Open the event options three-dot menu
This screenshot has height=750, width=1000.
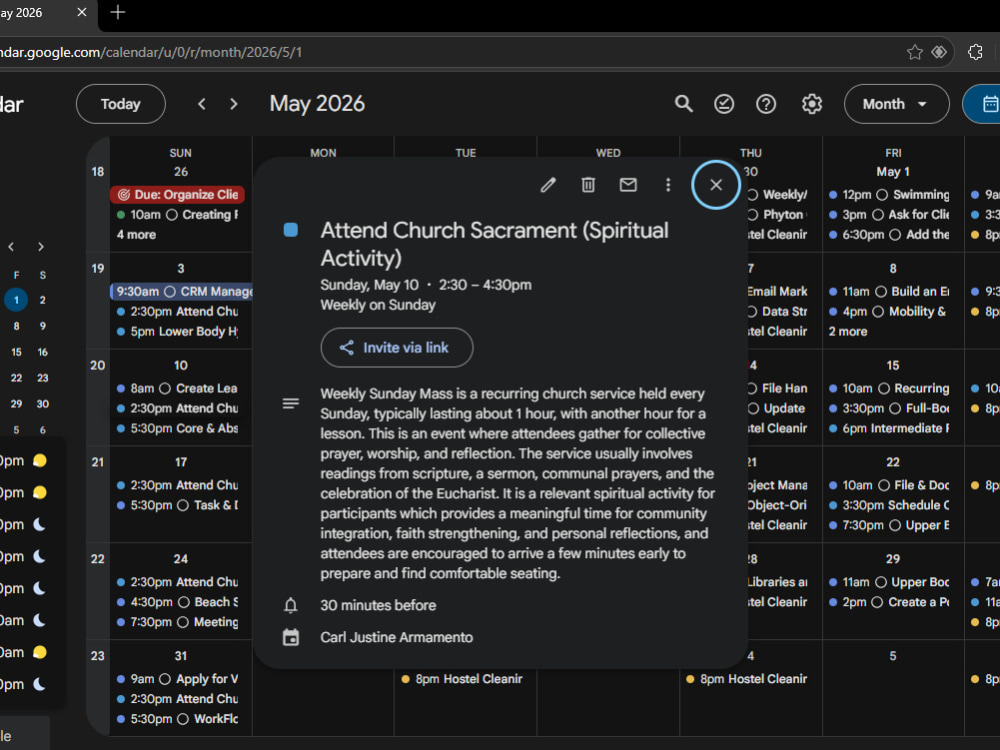pyautogui.click(x=668, y=185)
